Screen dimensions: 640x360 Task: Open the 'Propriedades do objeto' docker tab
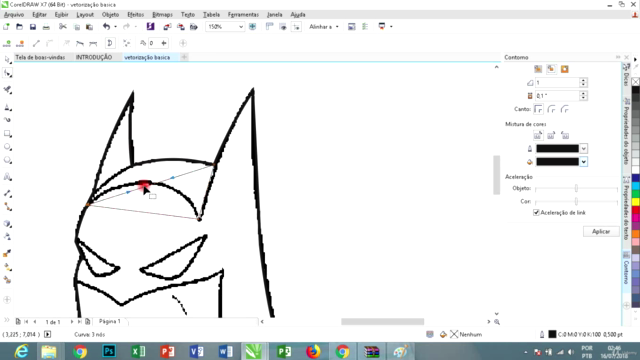pyautogui.click(x=626, y=131)
